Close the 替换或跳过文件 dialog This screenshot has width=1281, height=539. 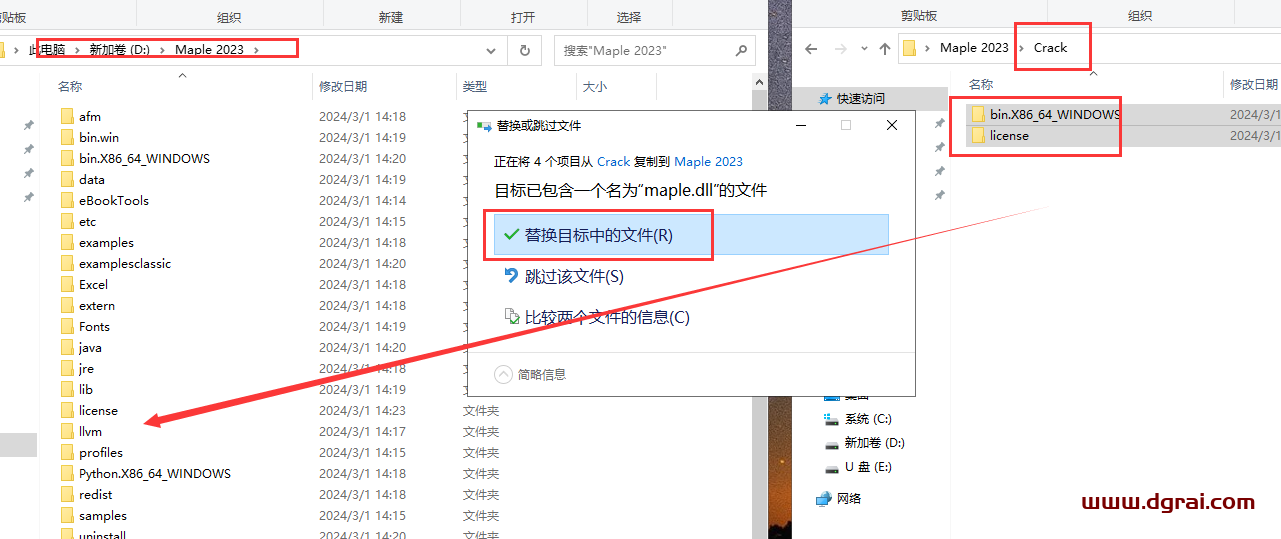pos(892,125)
